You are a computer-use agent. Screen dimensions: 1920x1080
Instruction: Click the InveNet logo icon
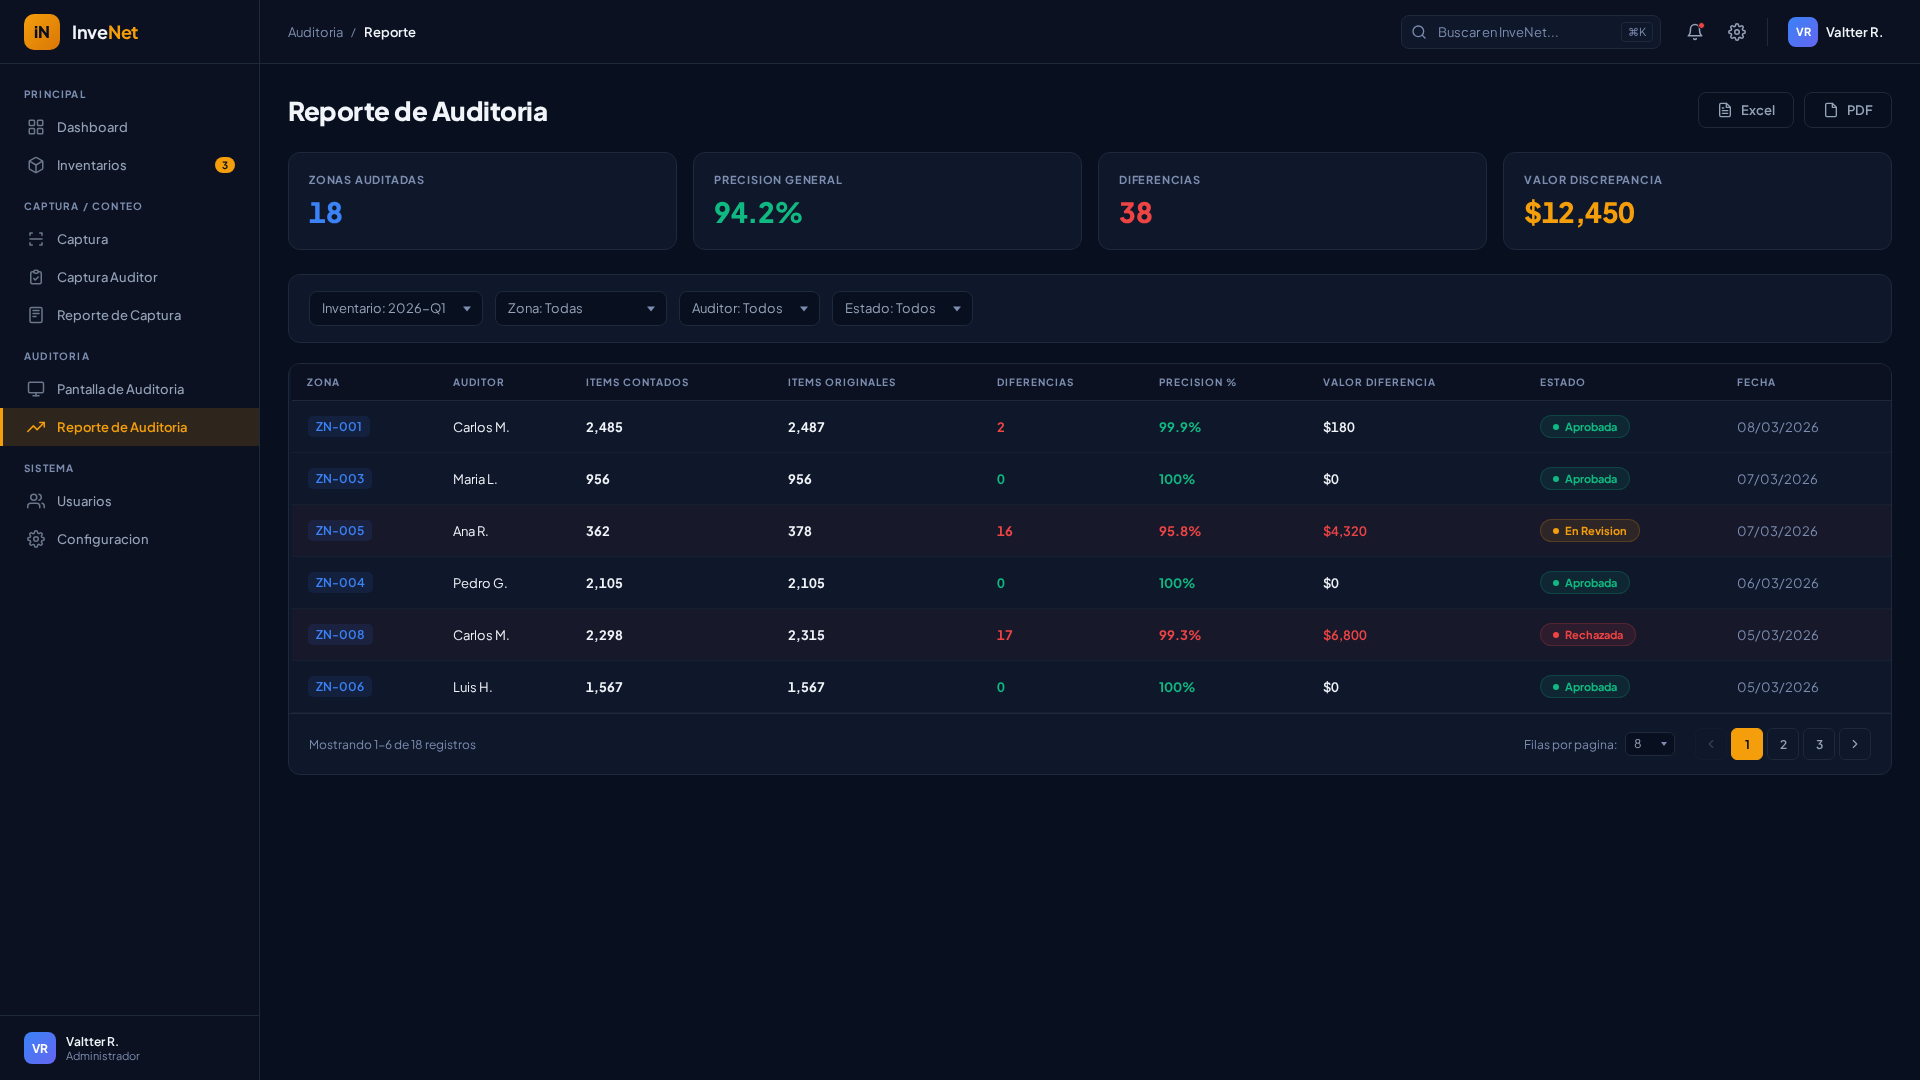point(42,32)
